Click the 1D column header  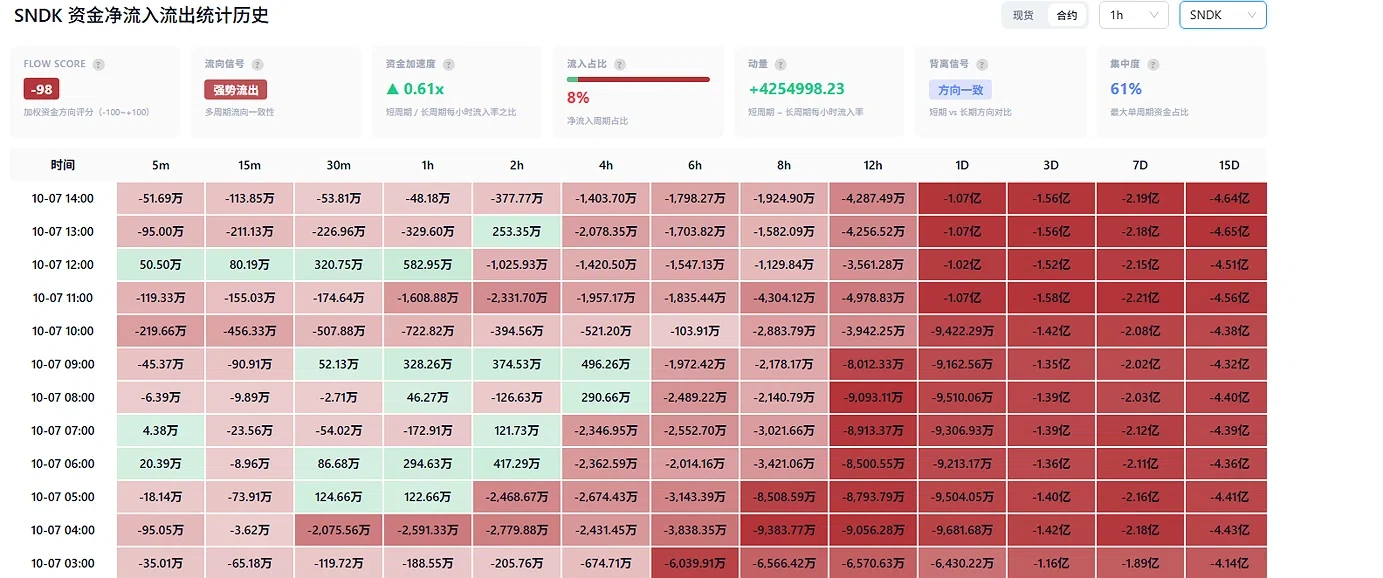[x=962, y=165]
